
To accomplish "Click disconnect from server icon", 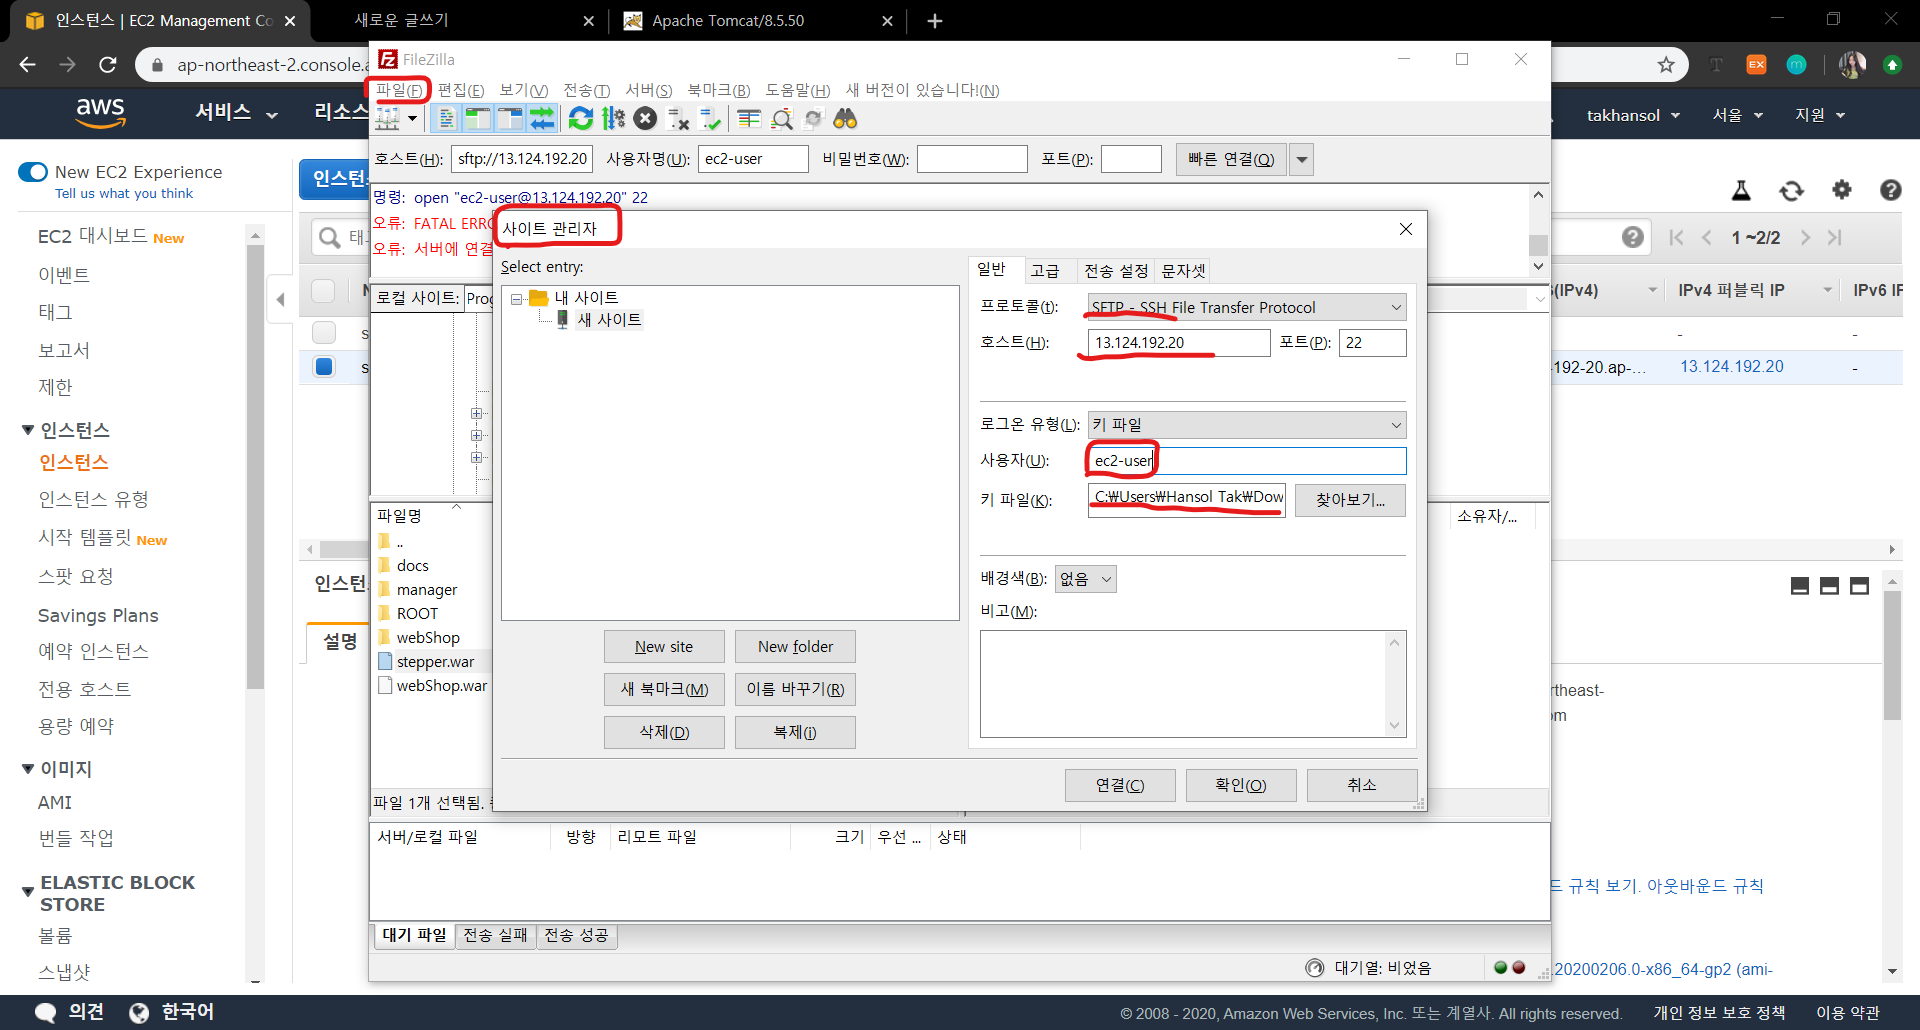I will pos(678,119).
